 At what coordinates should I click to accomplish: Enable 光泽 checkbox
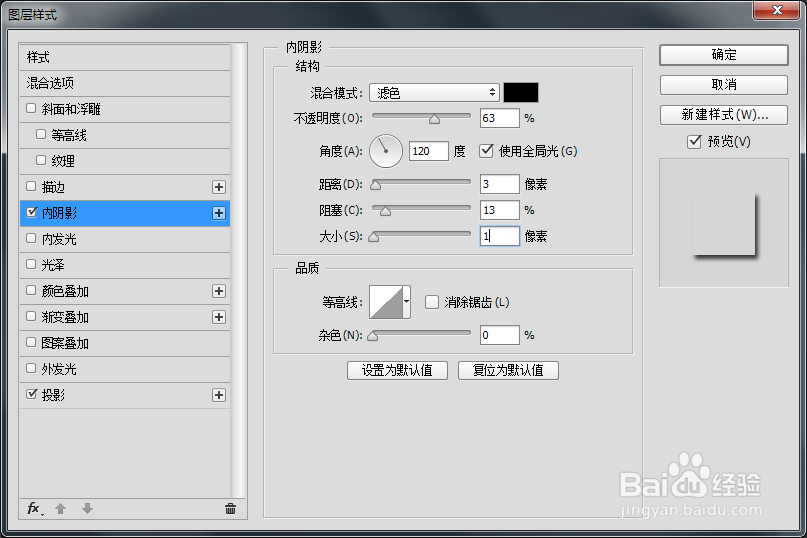(31, 264)
